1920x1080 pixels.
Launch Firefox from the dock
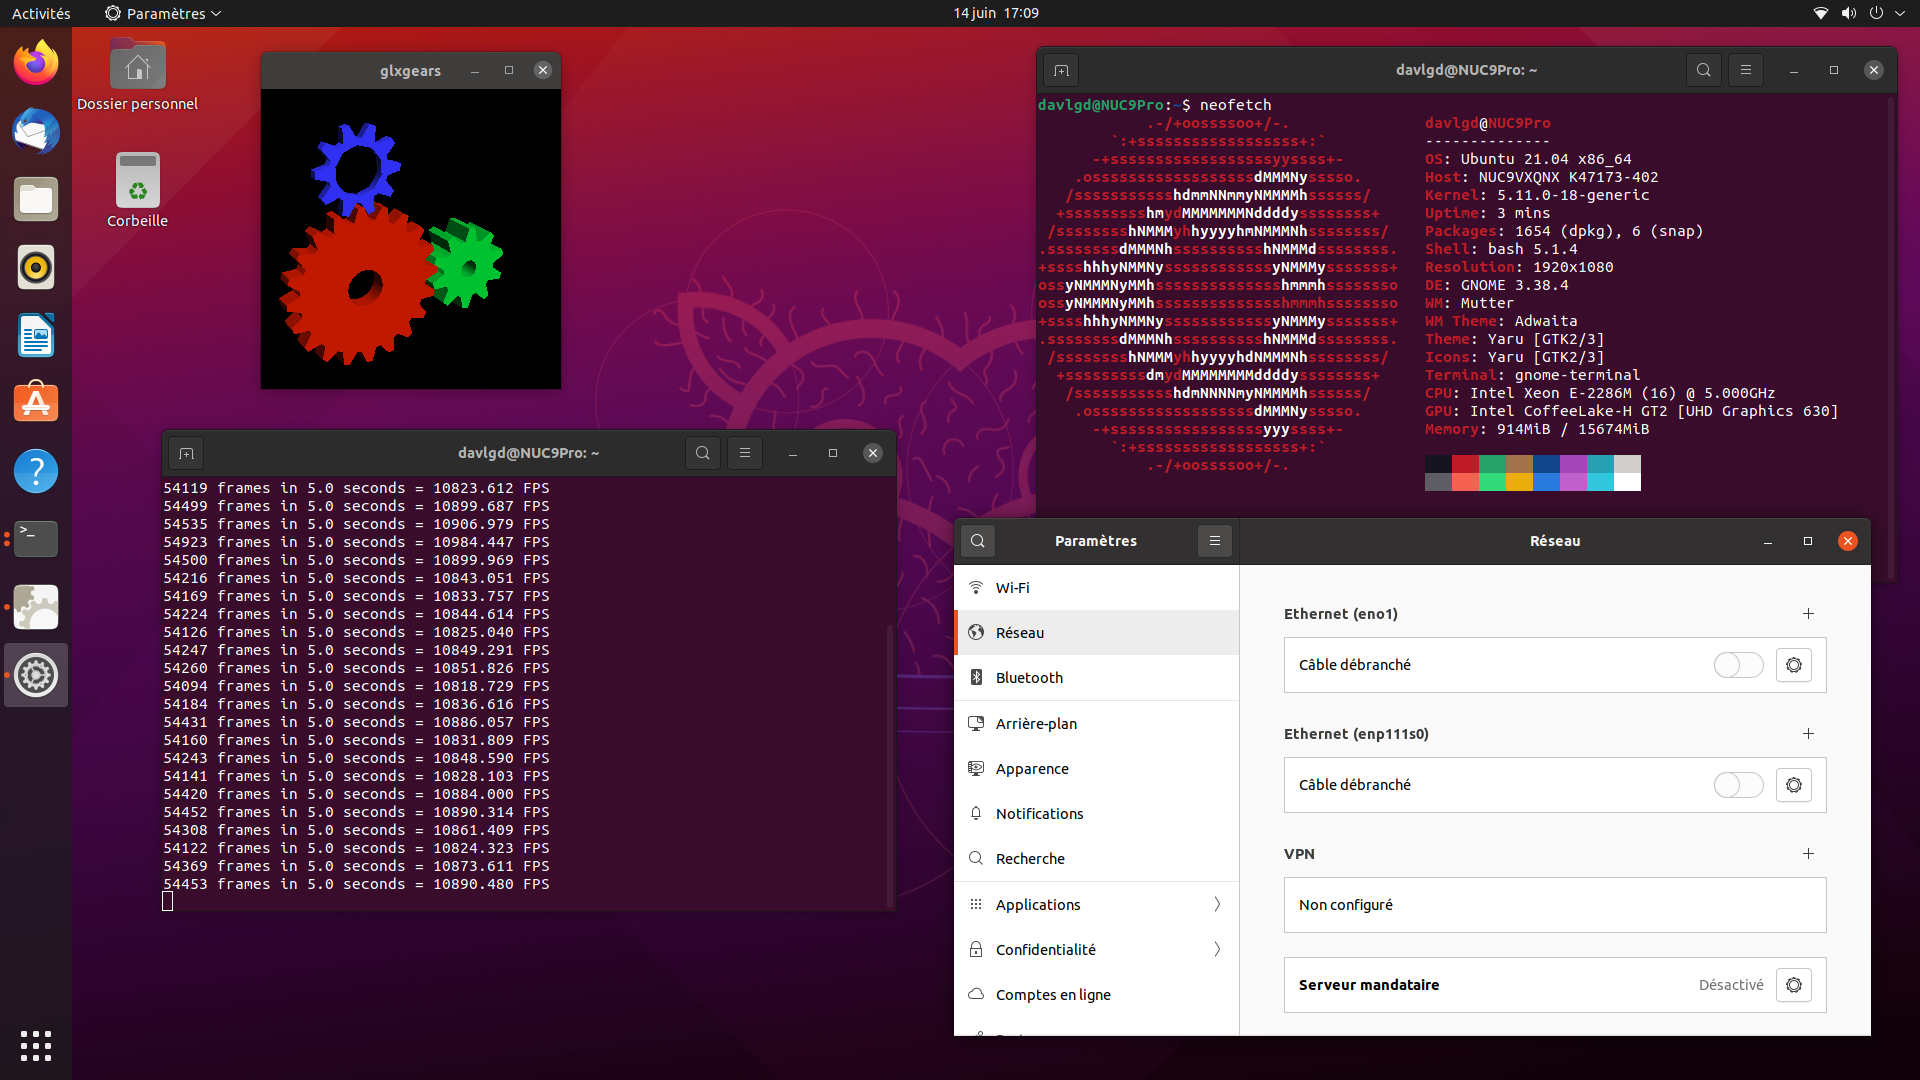point(36,63)
